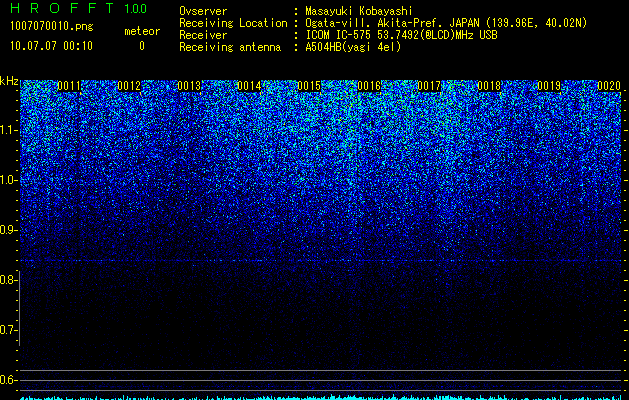This screenshot has height=400, width=629.
Task: Click the 1.1 frequency axis label
Action: (x=8, y=130)
